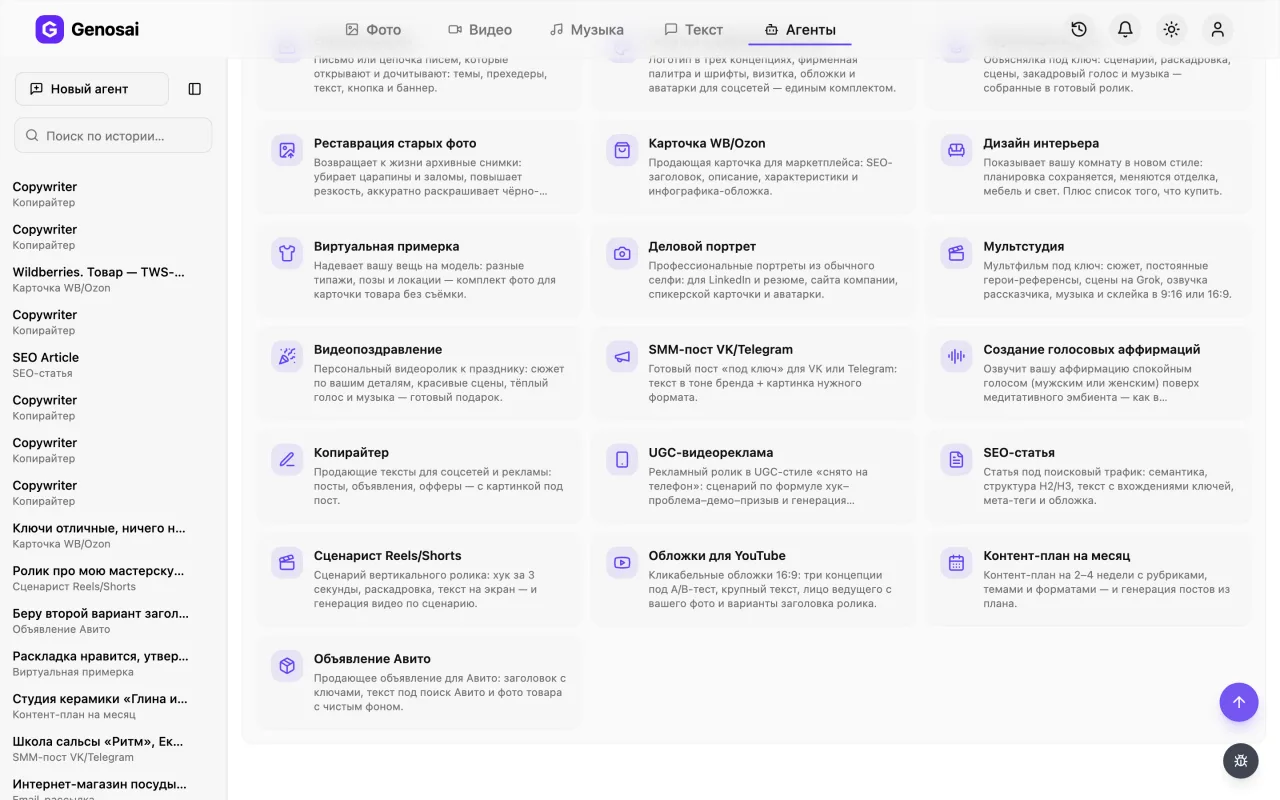Select the Объявление Авито agent card
The width and height of the screenshot is (1280, 800).
coord(419,682)
